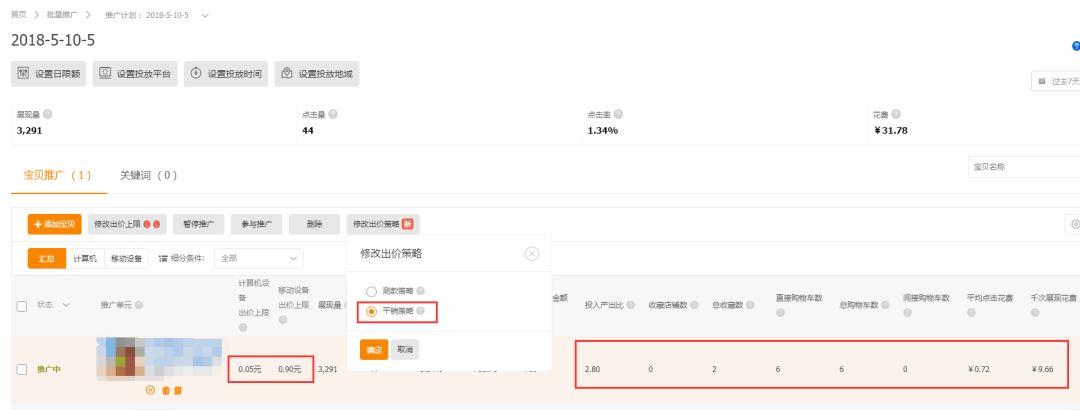Go to 首页 breadcrumb link
The image size is (1080, 410).
[x=19, y=14]
